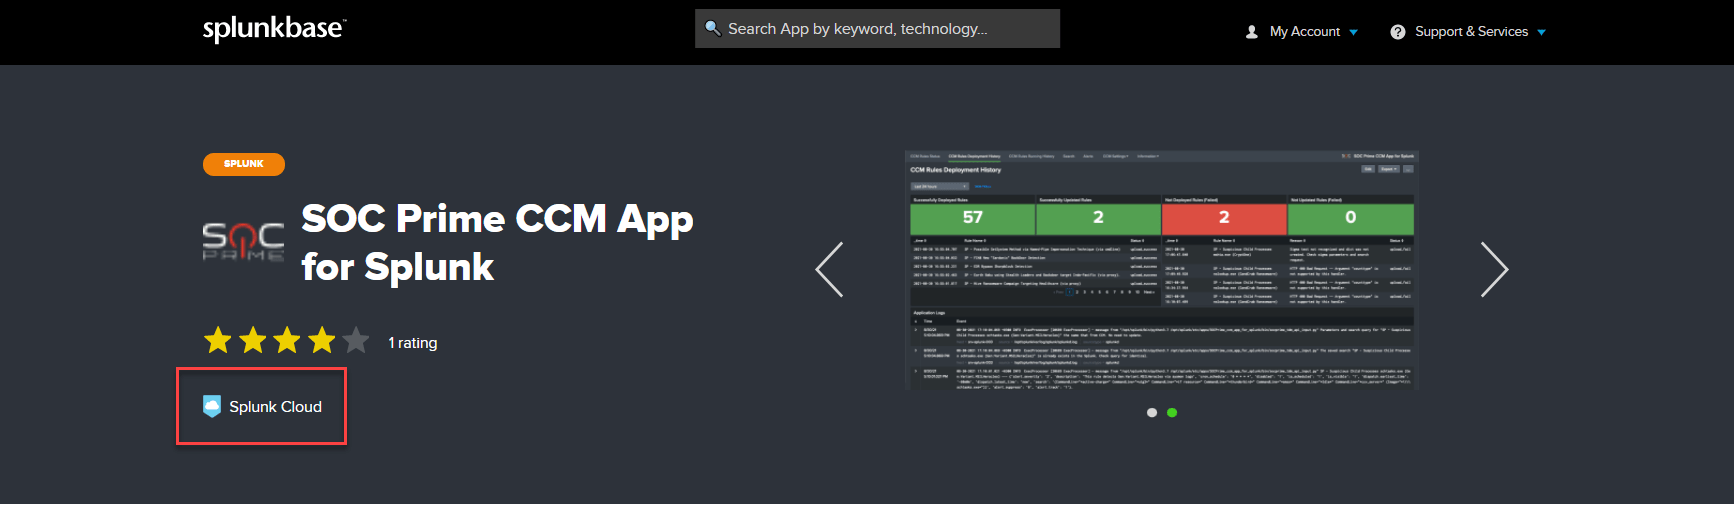Image resolution: width=1734 pixels, height=511 pixels.
Task: Click the Splunk Cloud shield icon
Action: click(x=212, y=406)
